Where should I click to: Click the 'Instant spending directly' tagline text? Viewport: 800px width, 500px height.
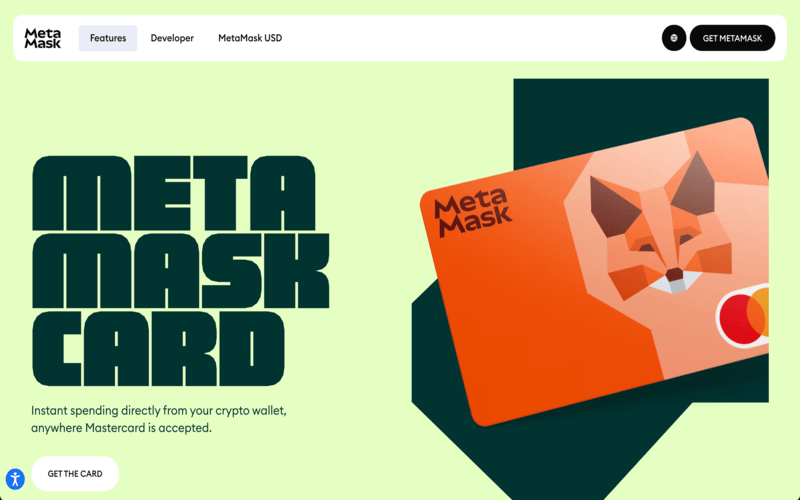click(x=159, y=411)
